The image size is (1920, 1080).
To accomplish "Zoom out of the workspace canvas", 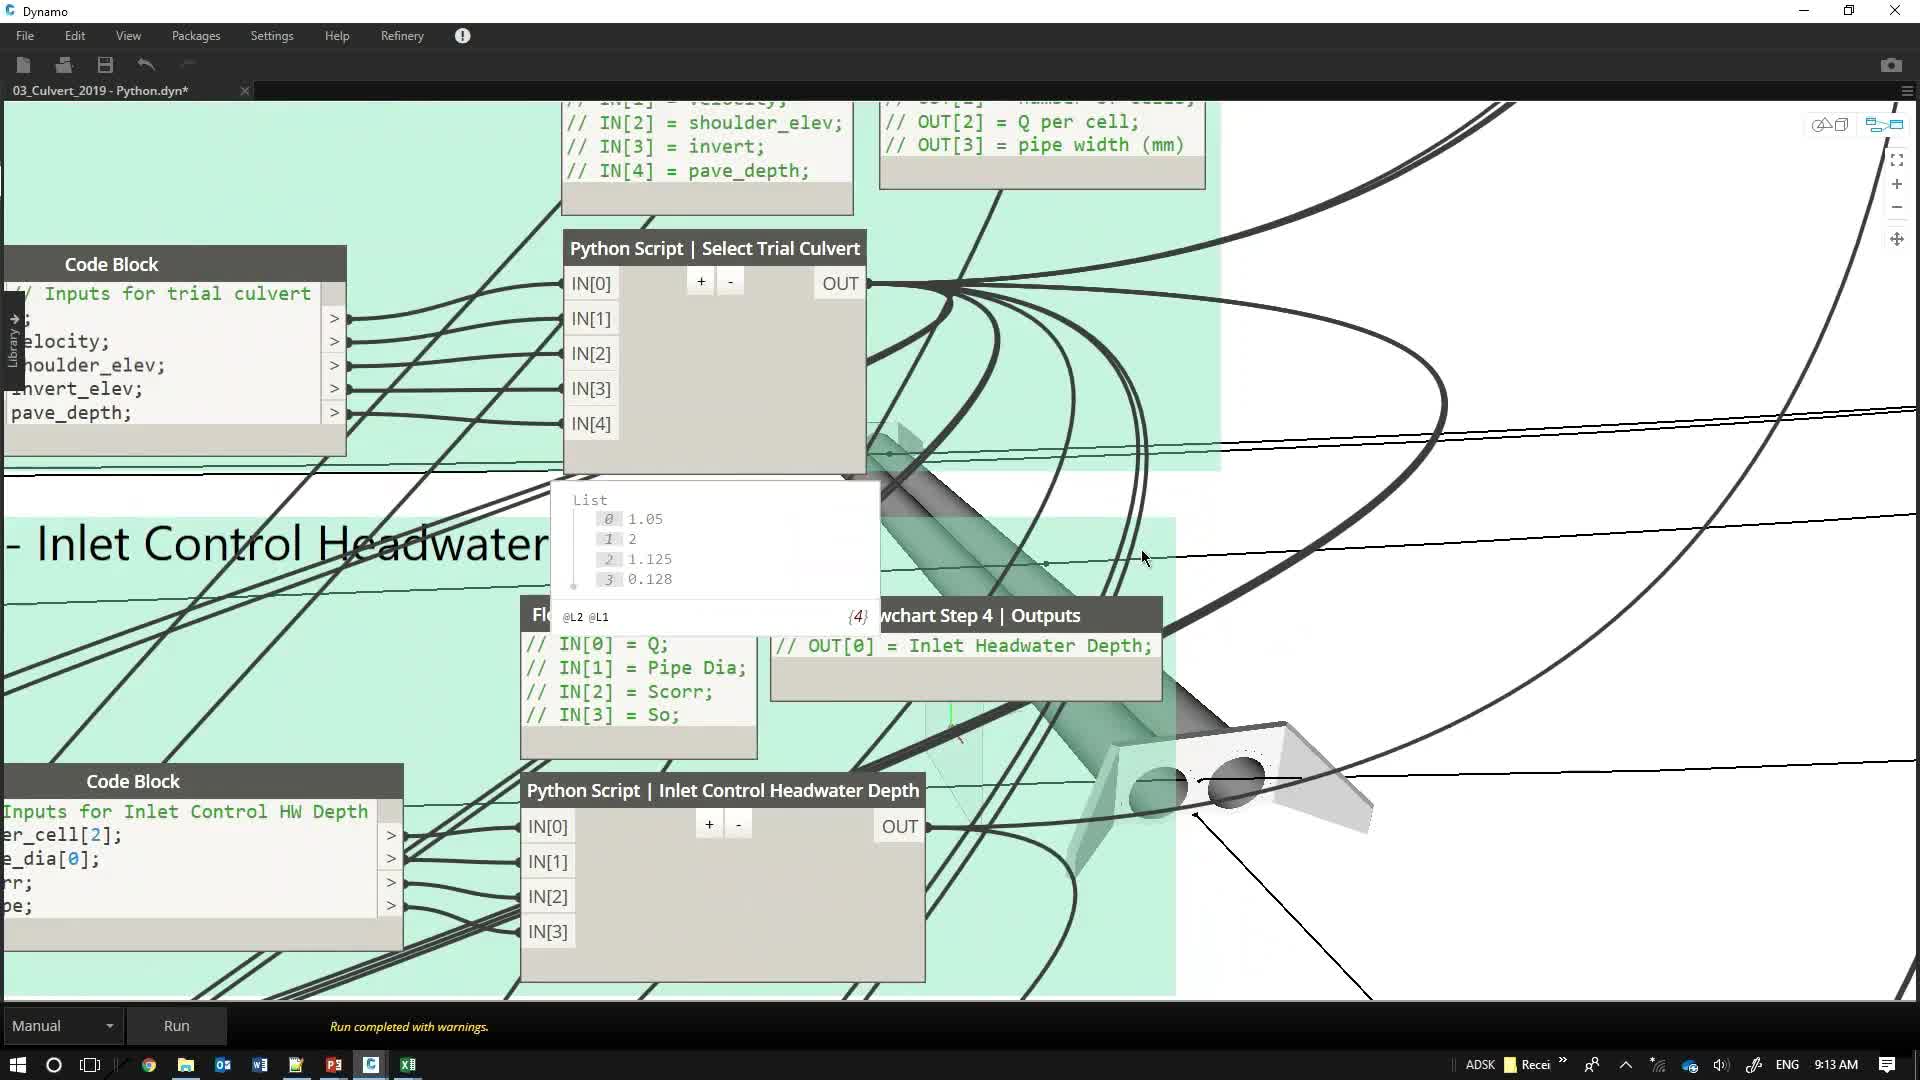I will (x=1896, y=208).
